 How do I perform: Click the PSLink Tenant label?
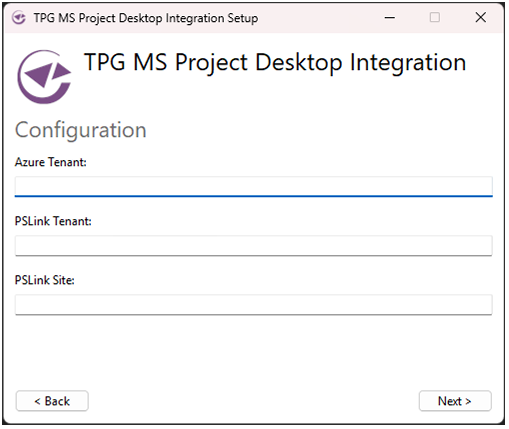click(53, 221)
